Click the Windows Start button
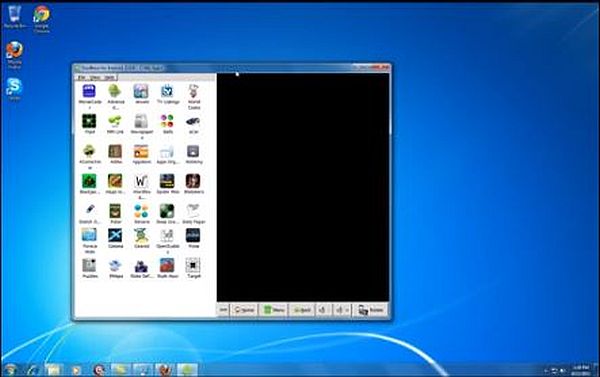Screen dimensions: 600x377 (10, 370)
